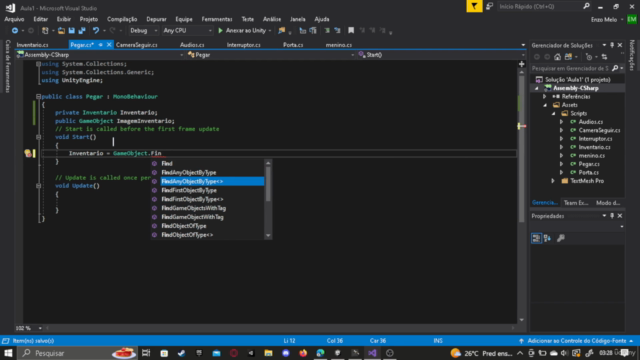
Task: Click the Enzo Melo account name
Action: click(x=604, y=20)
